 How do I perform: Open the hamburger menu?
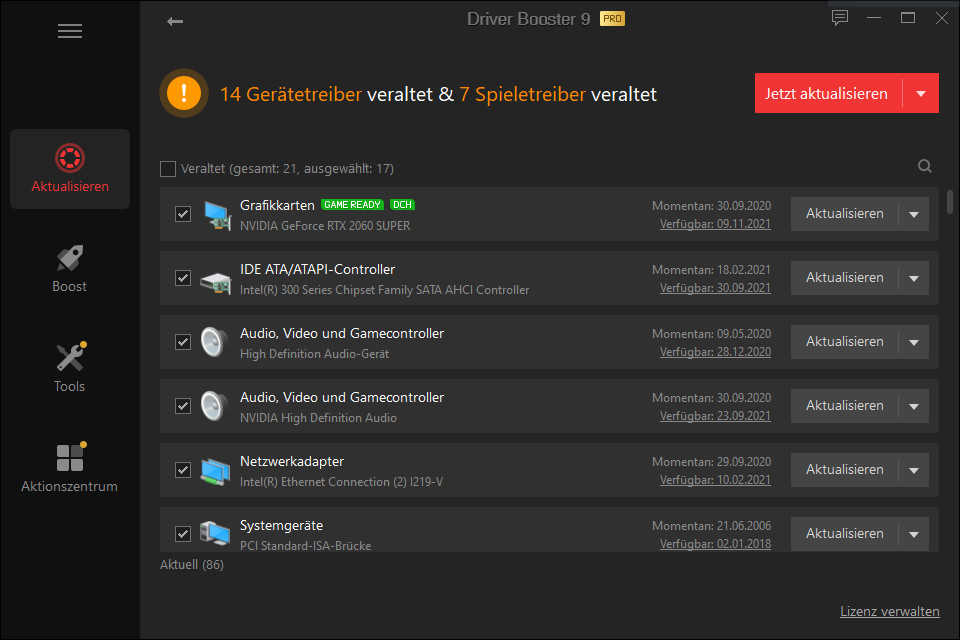pos(70,31)
